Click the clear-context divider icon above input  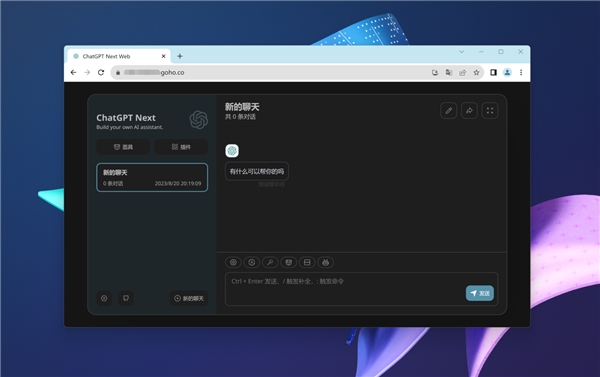coord(307,262)
